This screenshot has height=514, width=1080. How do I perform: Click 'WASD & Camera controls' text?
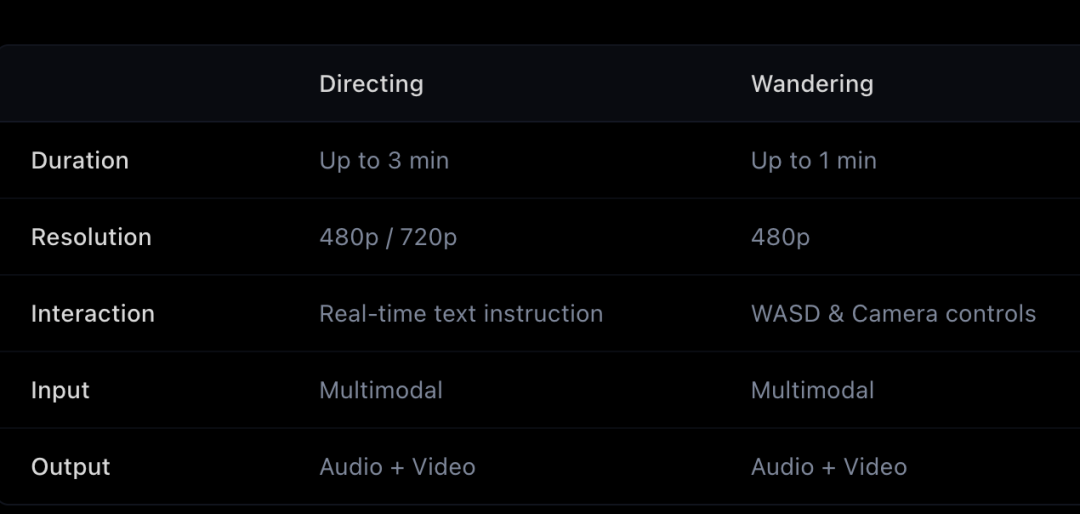coord(893,314)
